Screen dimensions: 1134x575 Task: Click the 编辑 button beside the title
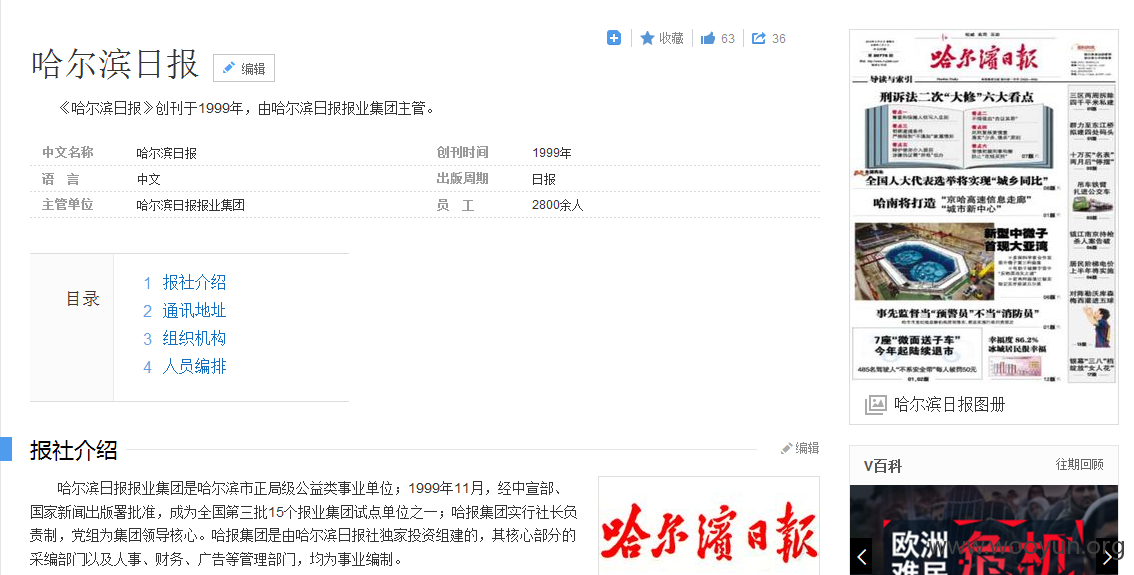(244, 68)
